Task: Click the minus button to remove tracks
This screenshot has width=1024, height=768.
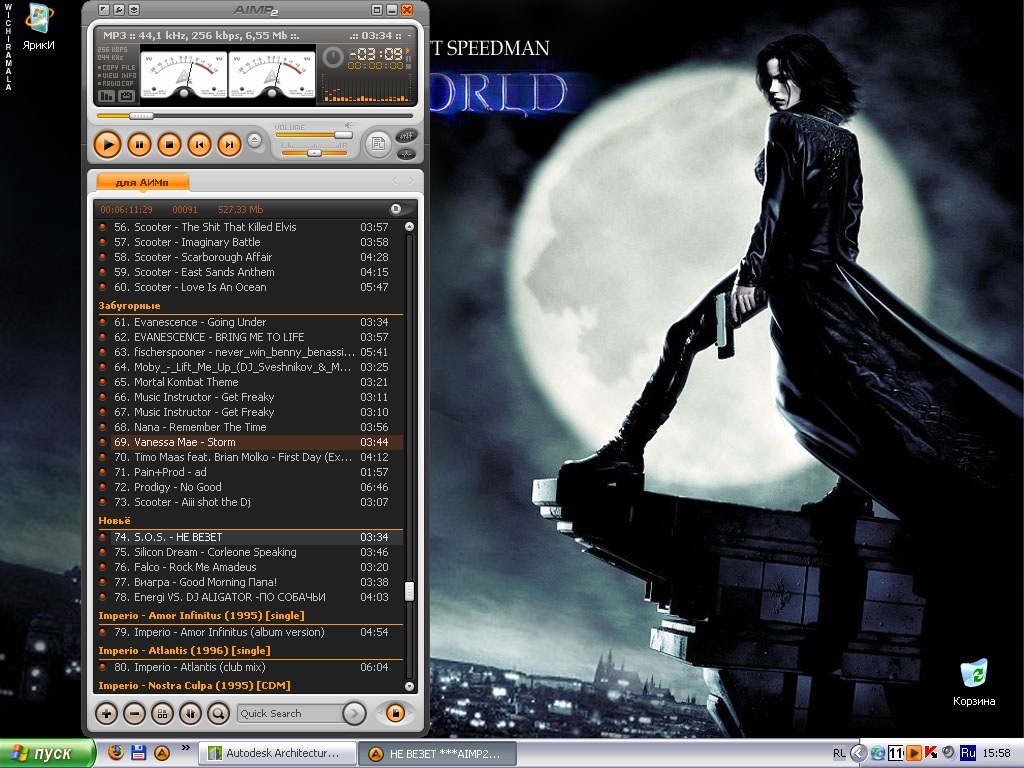Action: pyautogui.click(x=134, y=713)
